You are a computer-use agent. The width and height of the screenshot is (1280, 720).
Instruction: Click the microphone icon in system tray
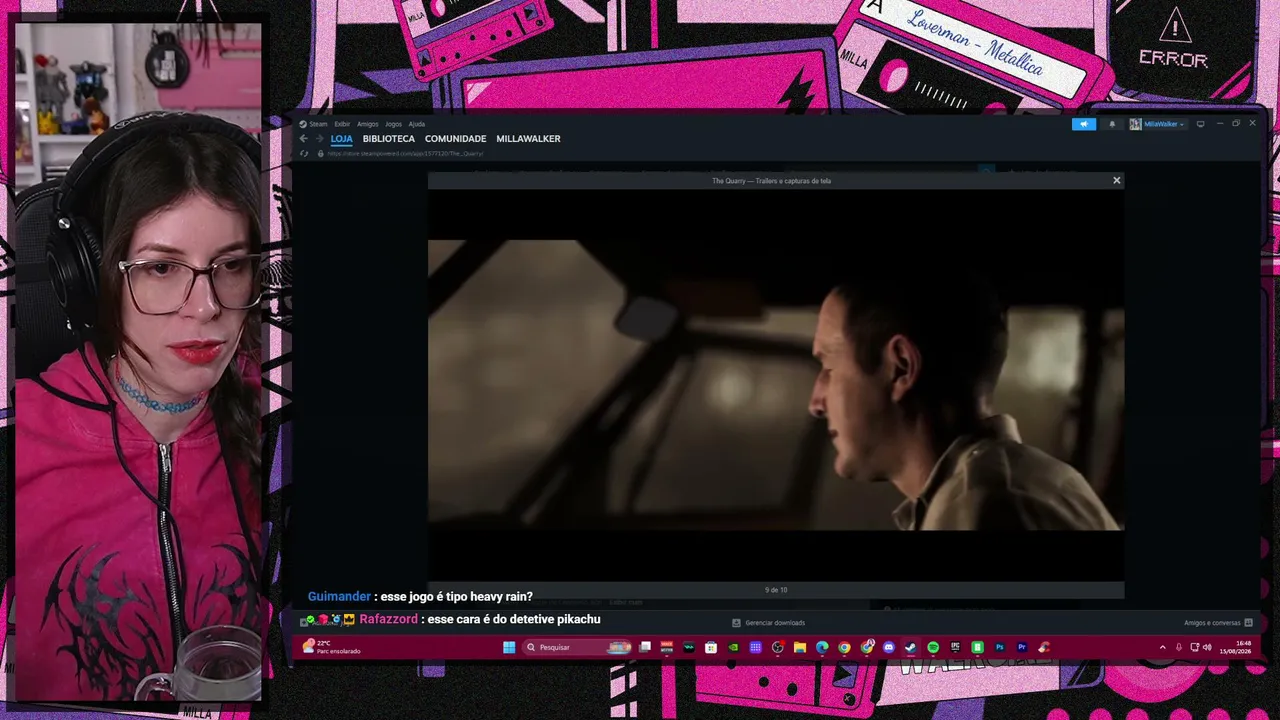click(1178, 647)
